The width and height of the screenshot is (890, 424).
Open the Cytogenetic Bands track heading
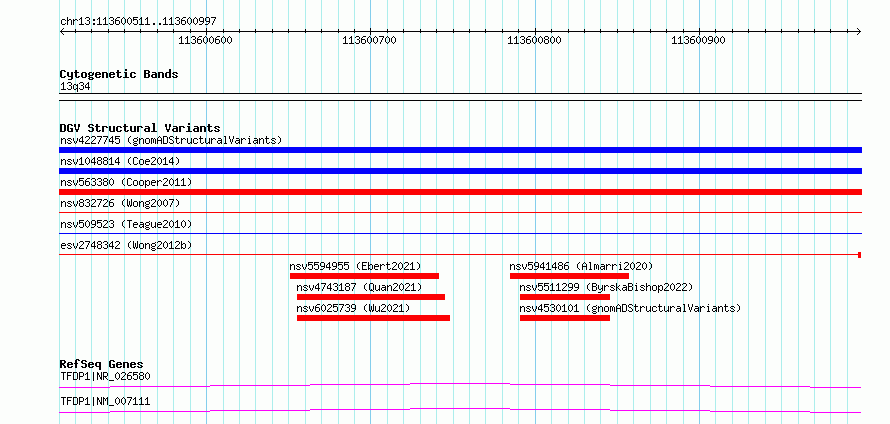tap(119, 74)
